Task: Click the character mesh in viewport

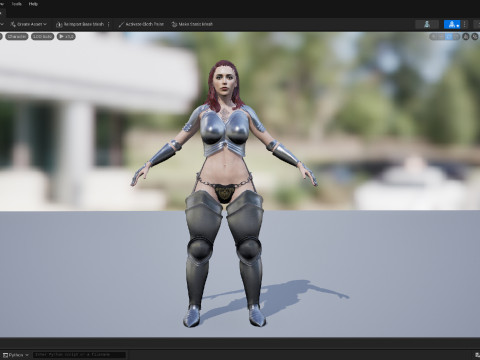Action: (x=224, y=193)
